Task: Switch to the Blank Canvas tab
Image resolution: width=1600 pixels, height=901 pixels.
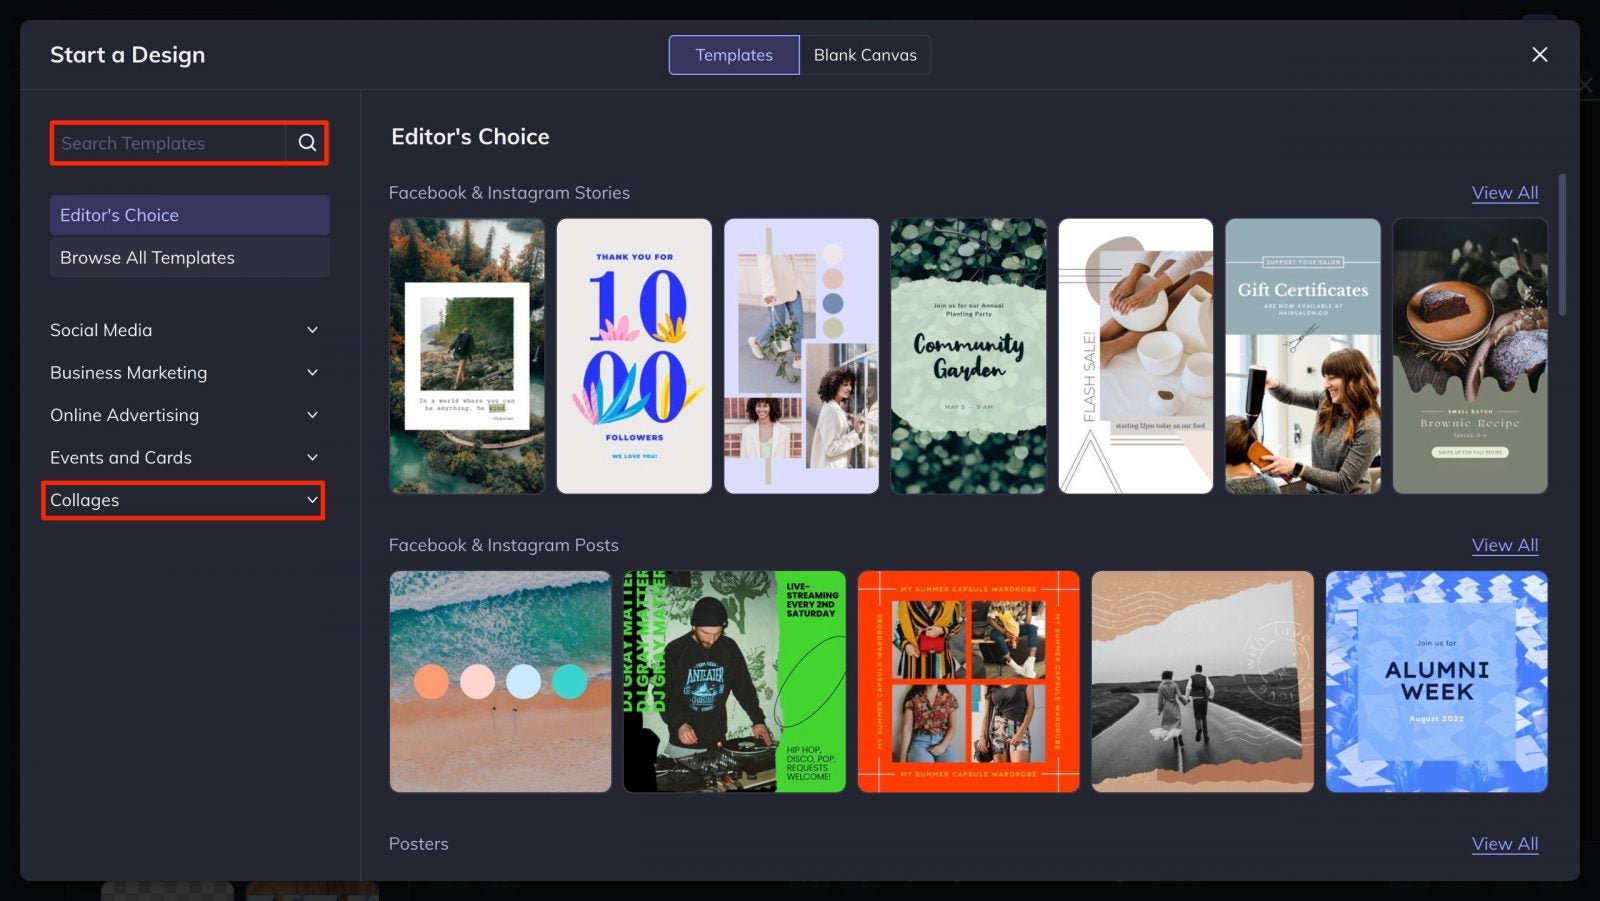Action: tap(865, 54)
